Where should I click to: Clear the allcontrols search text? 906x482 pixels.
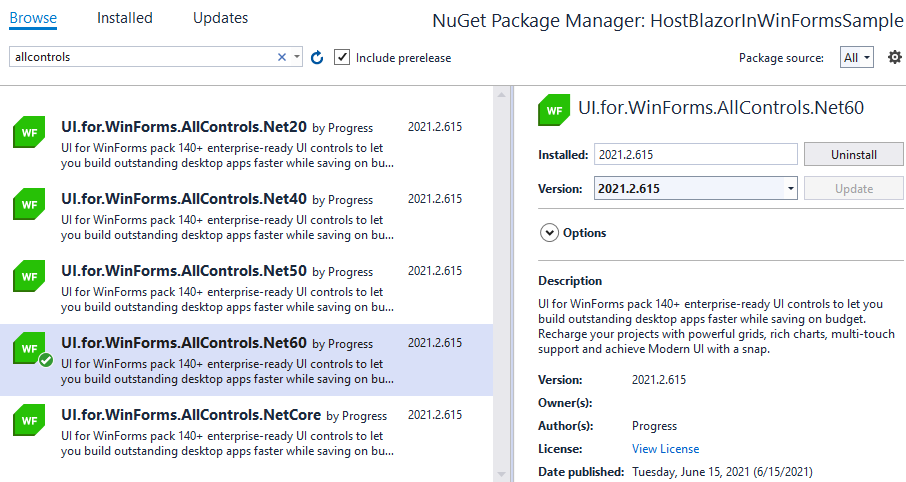click(281, 57)
